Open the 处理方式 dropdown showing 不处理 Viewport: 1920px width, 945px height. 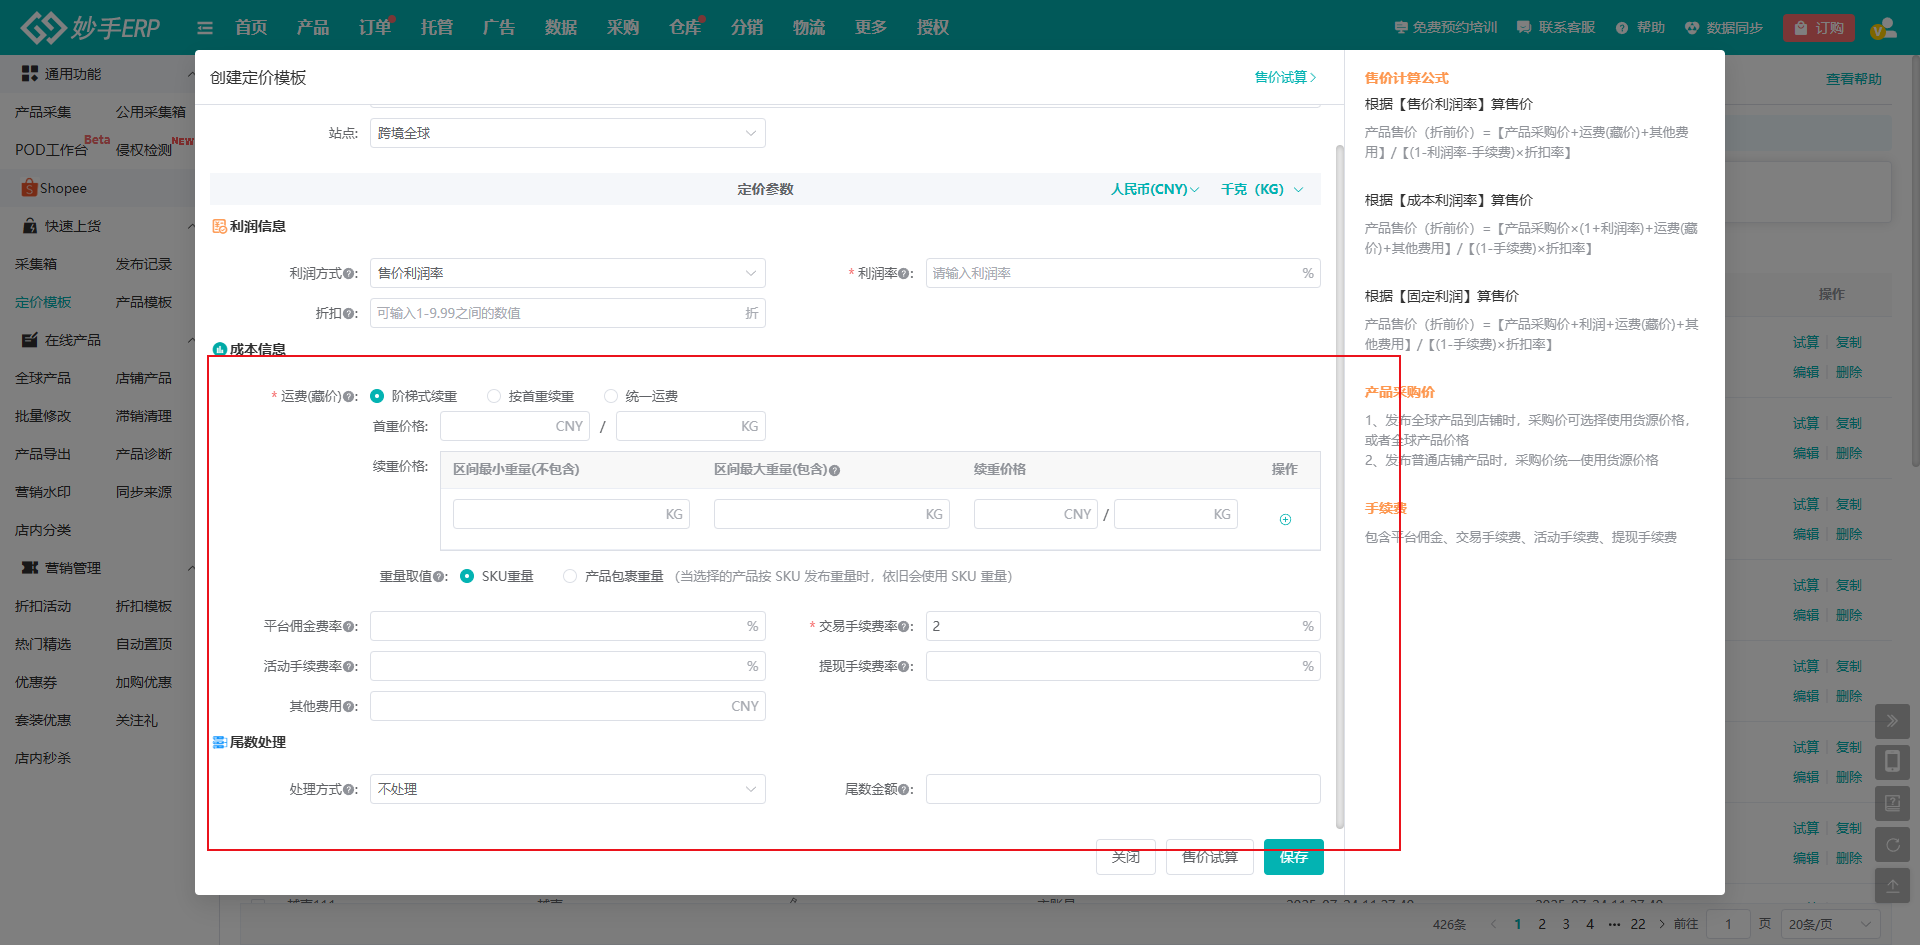click(x=567, y=789)
